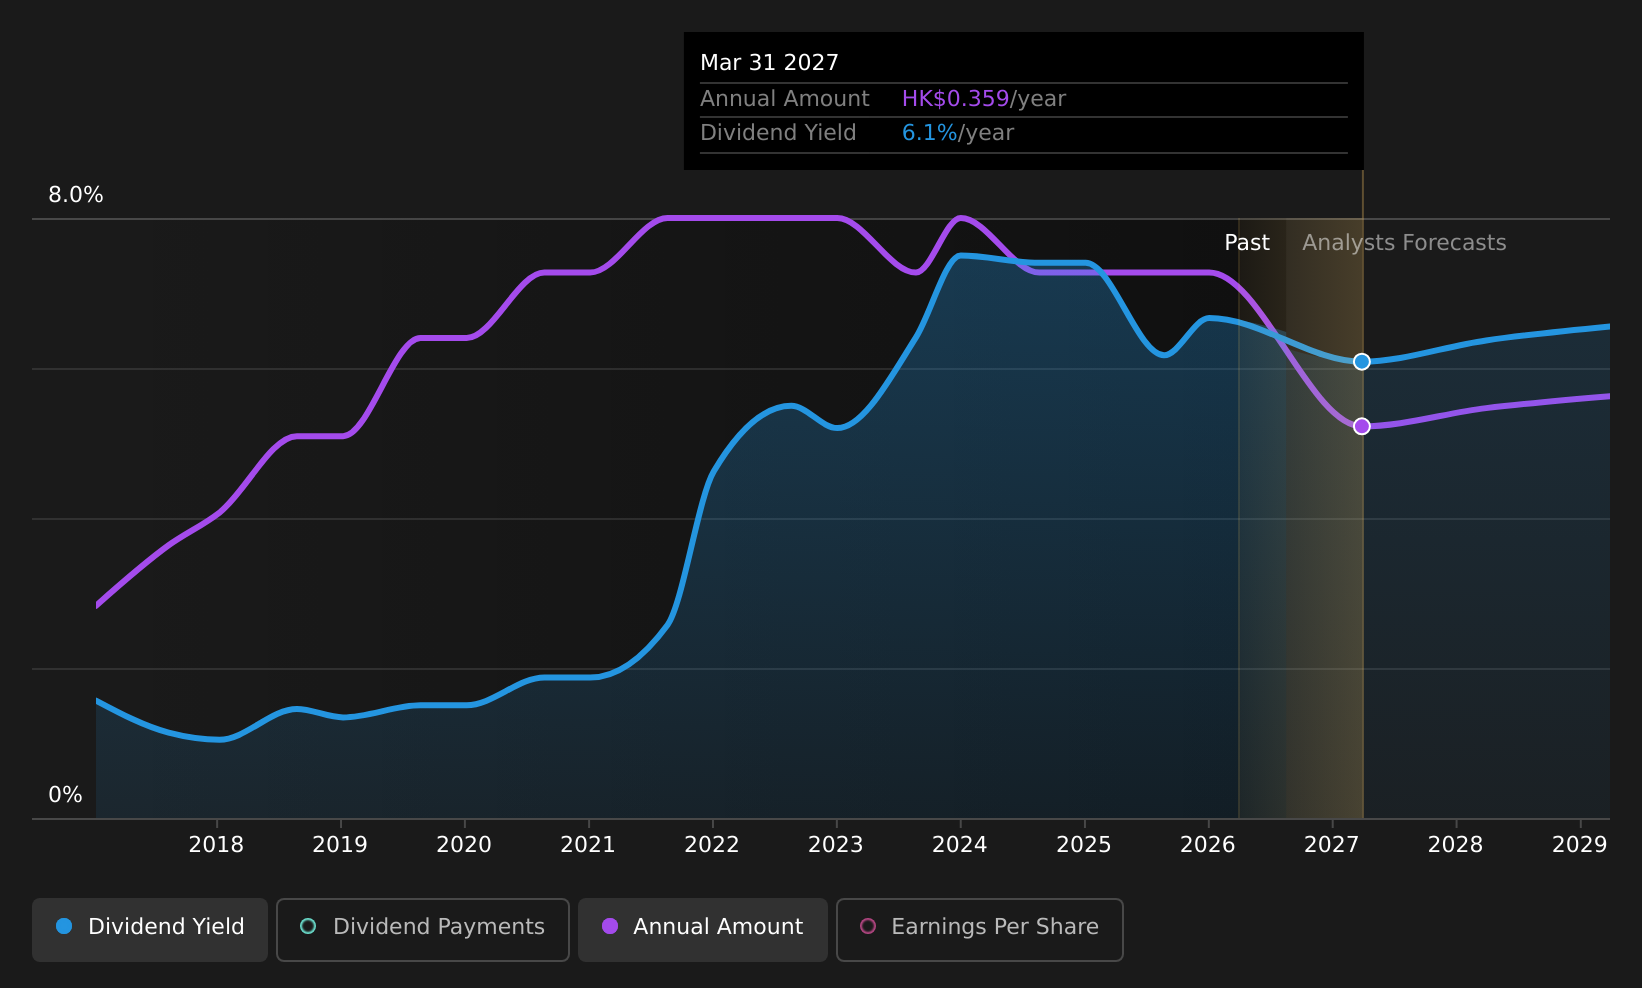Click the Analysts Forecasts region label

tap(1404, 243)
